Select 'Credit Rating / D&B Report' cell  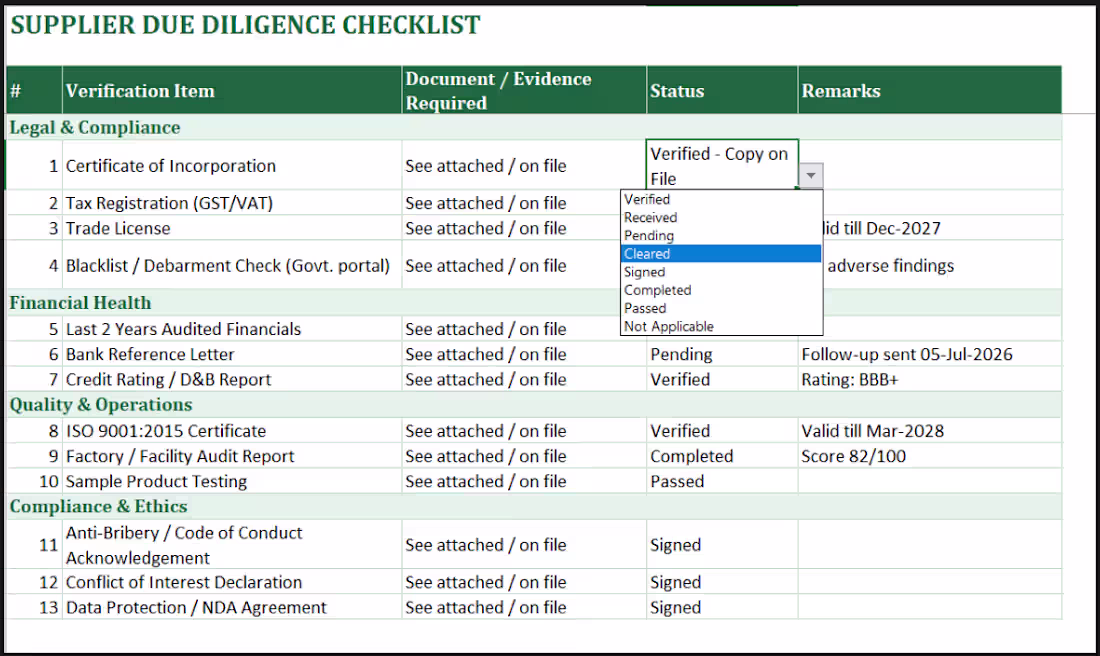232,380
